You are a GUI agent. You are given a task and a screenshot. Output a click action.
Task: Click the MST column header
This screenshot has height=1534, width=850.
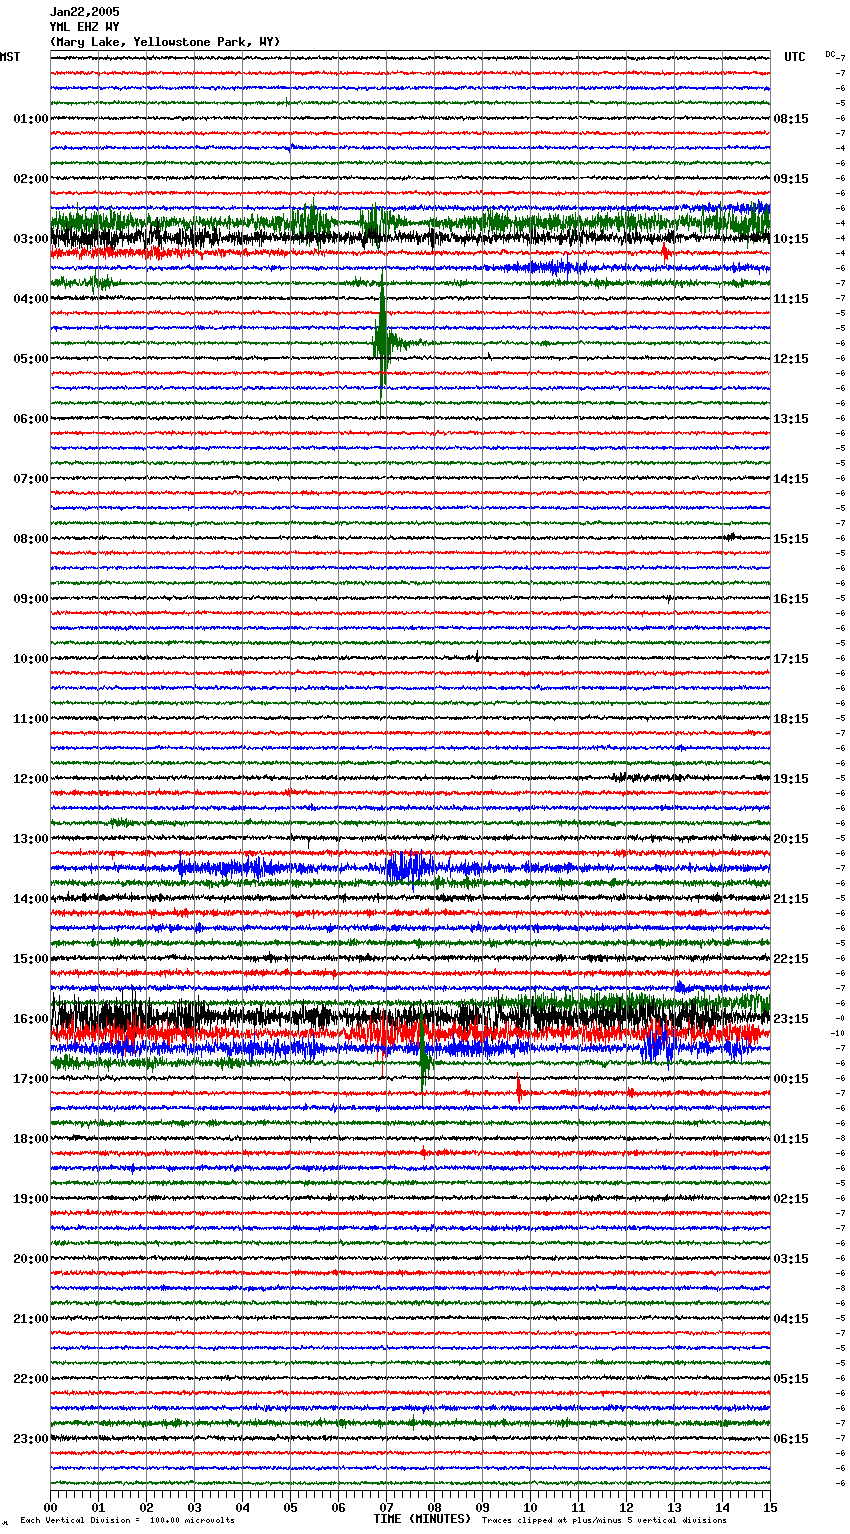point(10,57)
